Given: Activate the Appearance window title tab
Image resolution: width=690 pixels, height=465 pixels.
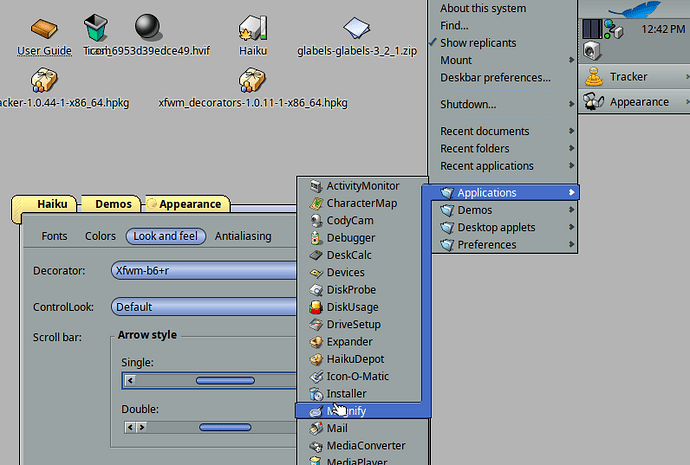Looking at the screenshot, I should pos(188,204).
